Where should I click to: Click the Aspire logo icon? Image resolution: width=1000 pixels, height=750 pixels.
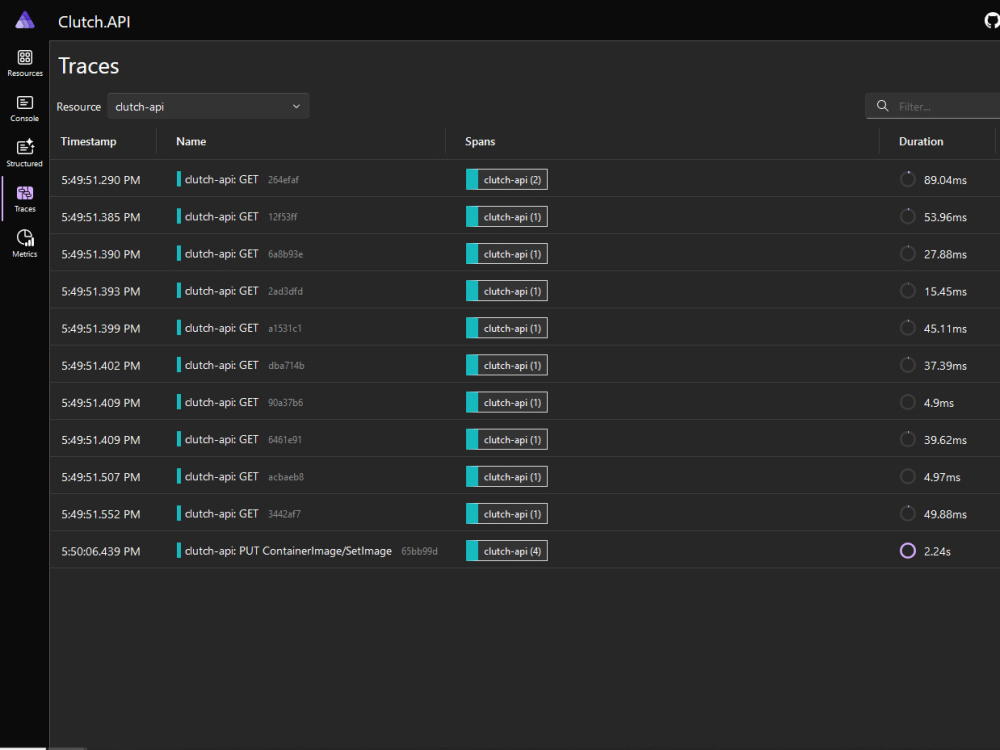(x=25, y=20)
